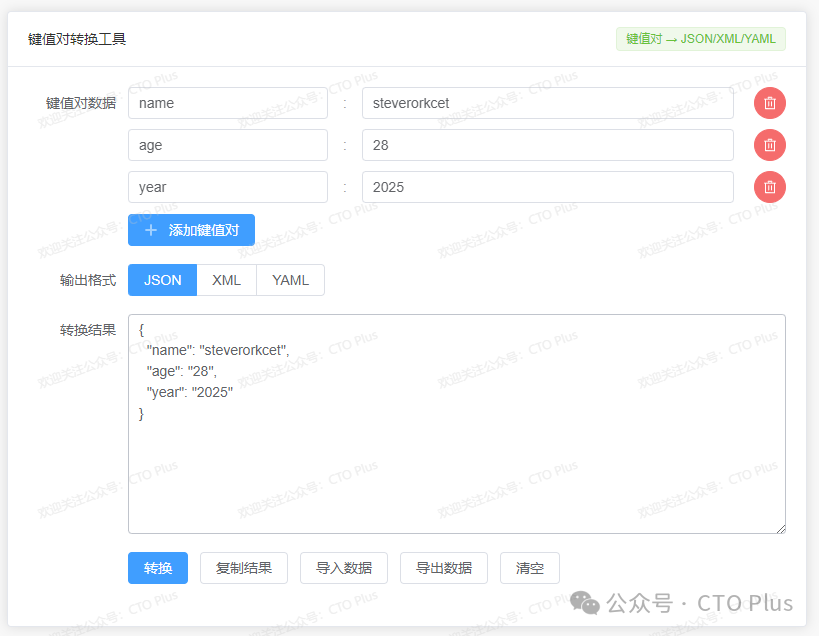Click the 导入数据 import data button

343,567
